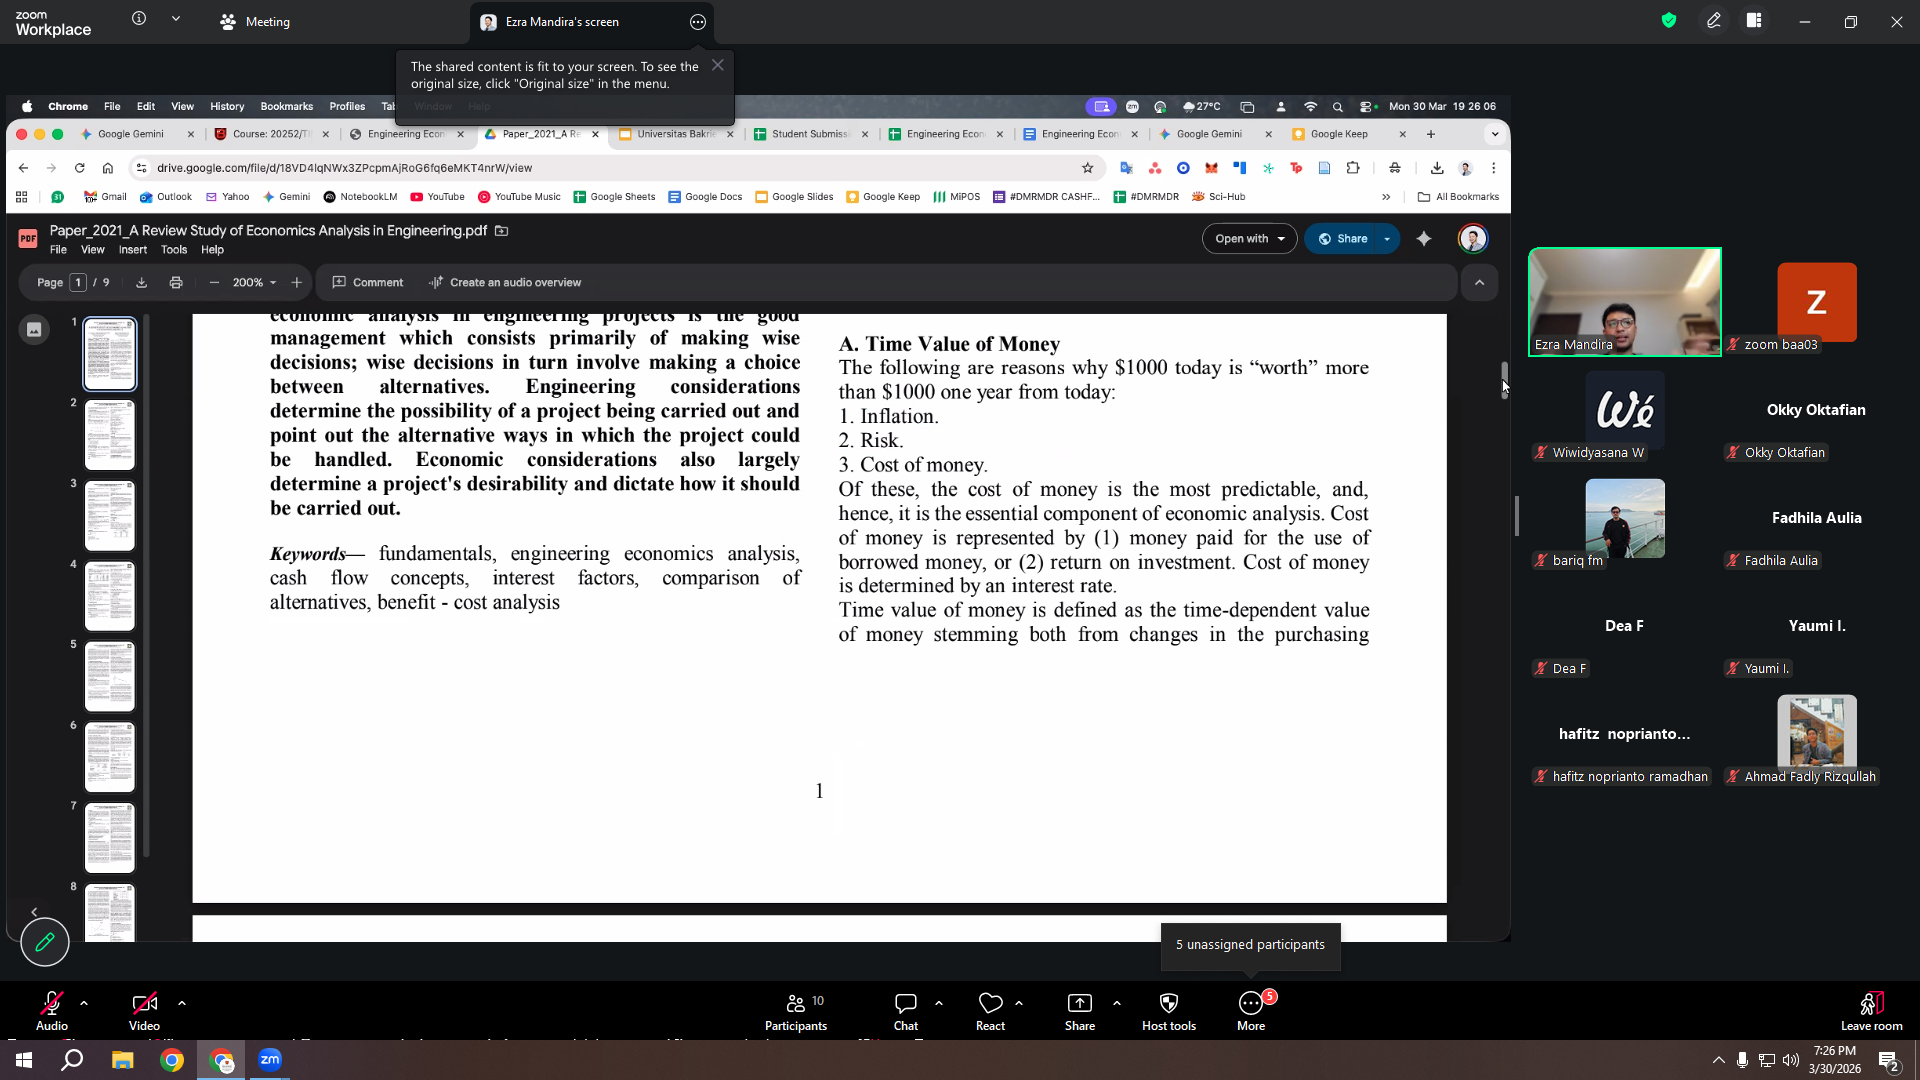This screenshot has height=1080, width=1920.
Task: Open the annotation pencil button
Action: [45, 942]
